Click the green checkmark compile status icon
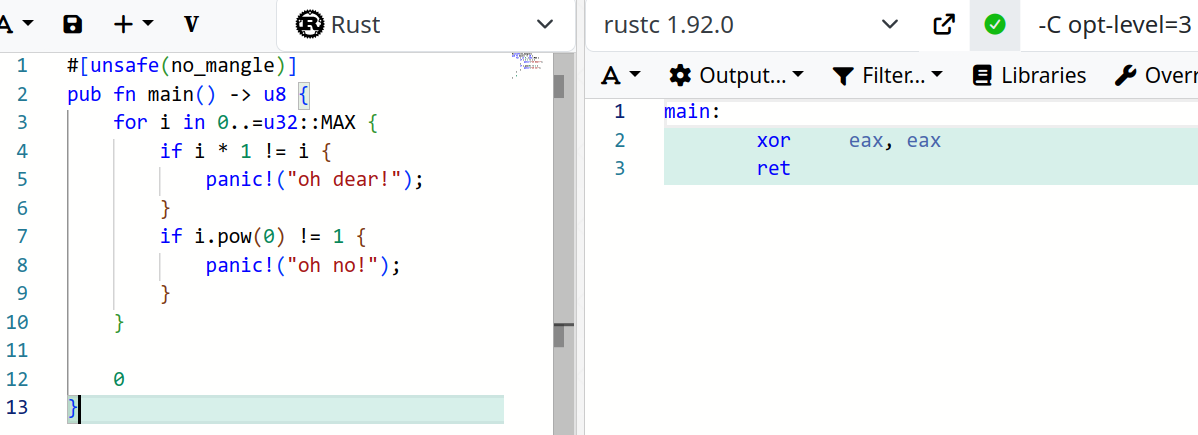This screenshot has height=435, width=1198. click(994, 24)
